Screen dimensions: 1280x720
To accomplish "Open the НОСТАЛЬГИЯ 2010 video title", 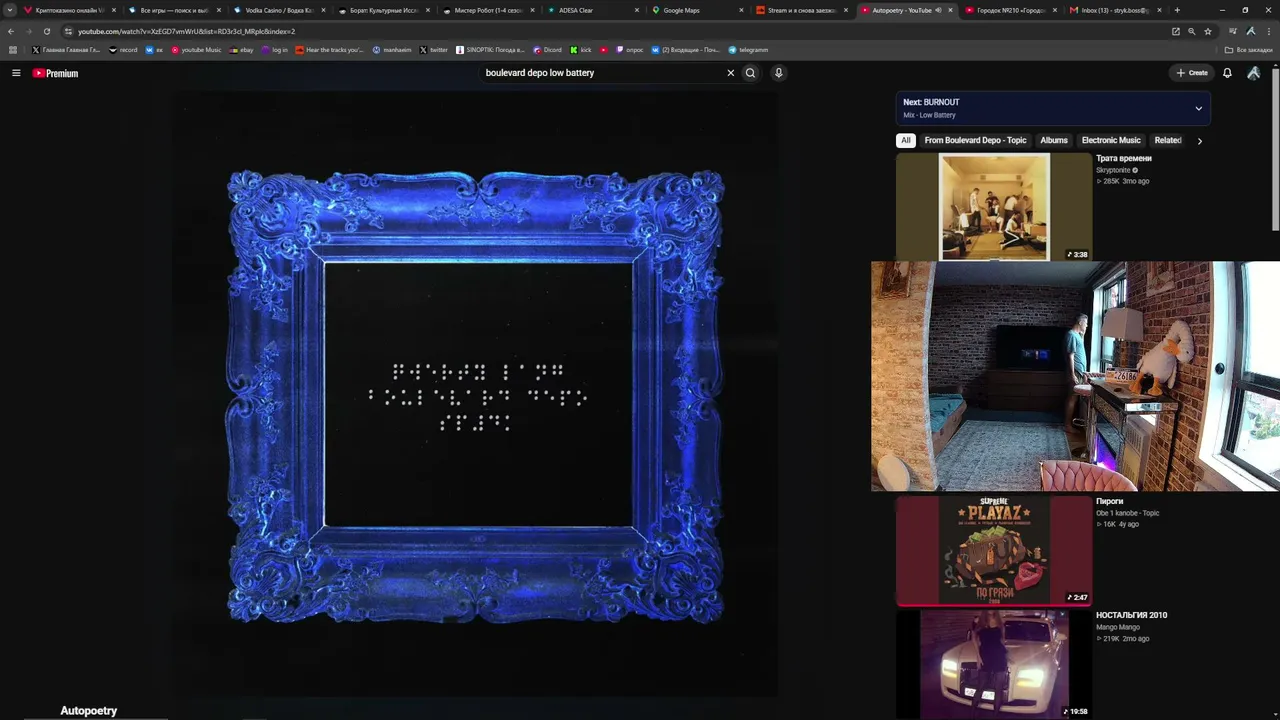I will coord(1131,616).
